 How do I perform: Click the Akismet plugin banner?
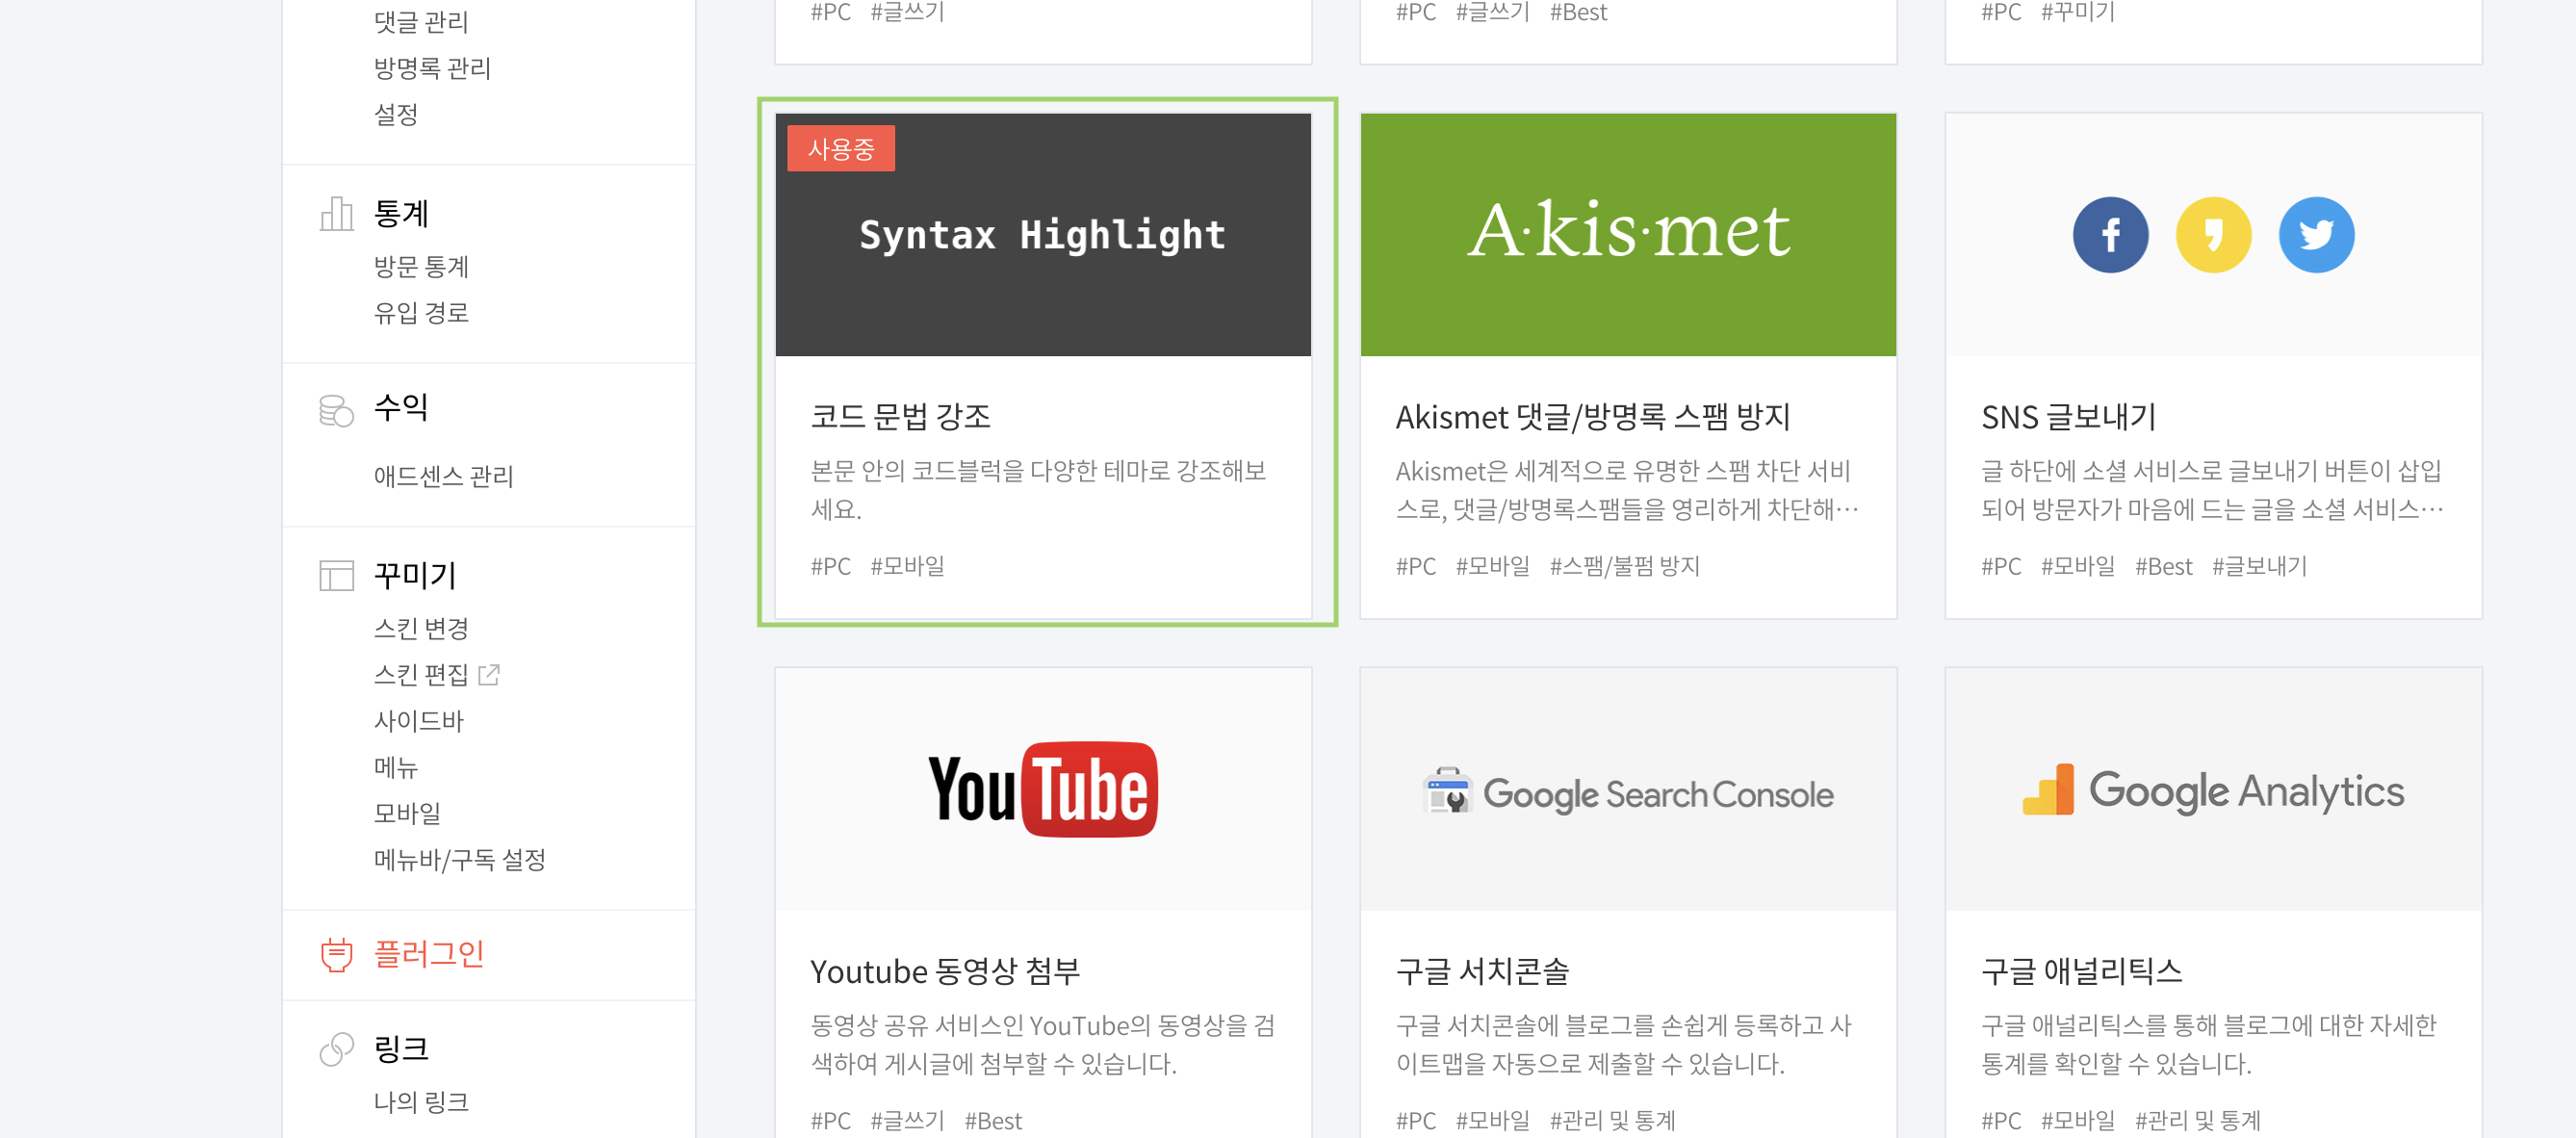point(1627,234)
